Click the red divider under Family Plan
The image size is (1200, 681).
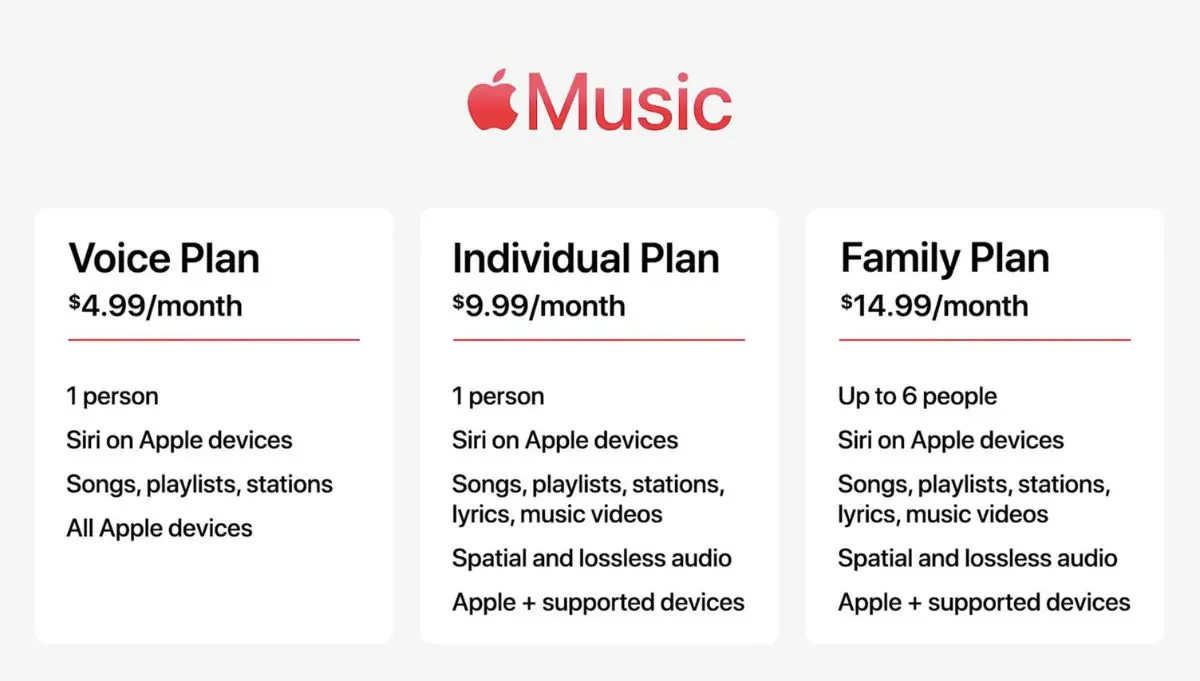984,340
